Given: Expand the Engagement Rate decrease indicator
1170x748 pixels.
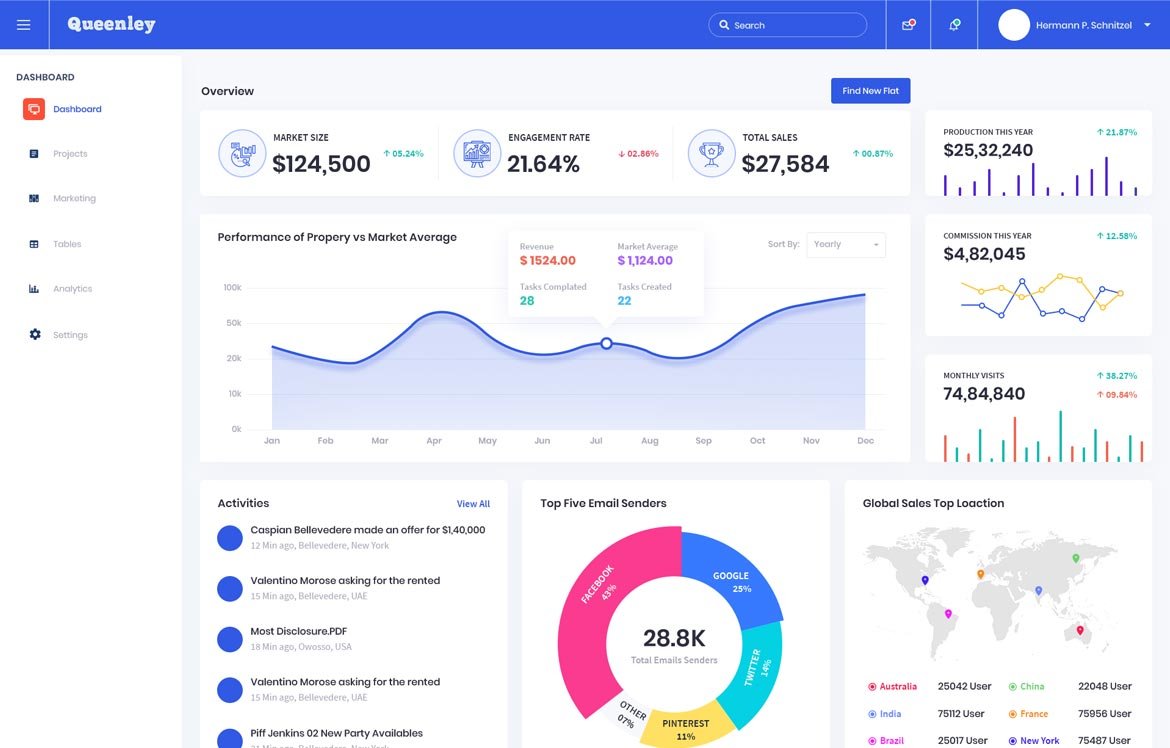Looking at the screenshot, I should tap(640, 153).
